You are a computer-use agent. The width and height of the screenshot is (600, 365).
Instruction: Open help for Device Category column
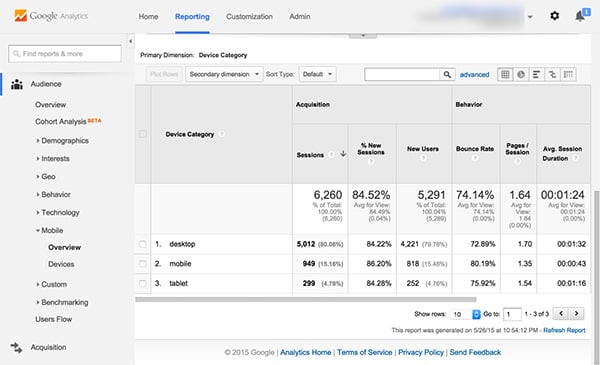tap(222, 134)
